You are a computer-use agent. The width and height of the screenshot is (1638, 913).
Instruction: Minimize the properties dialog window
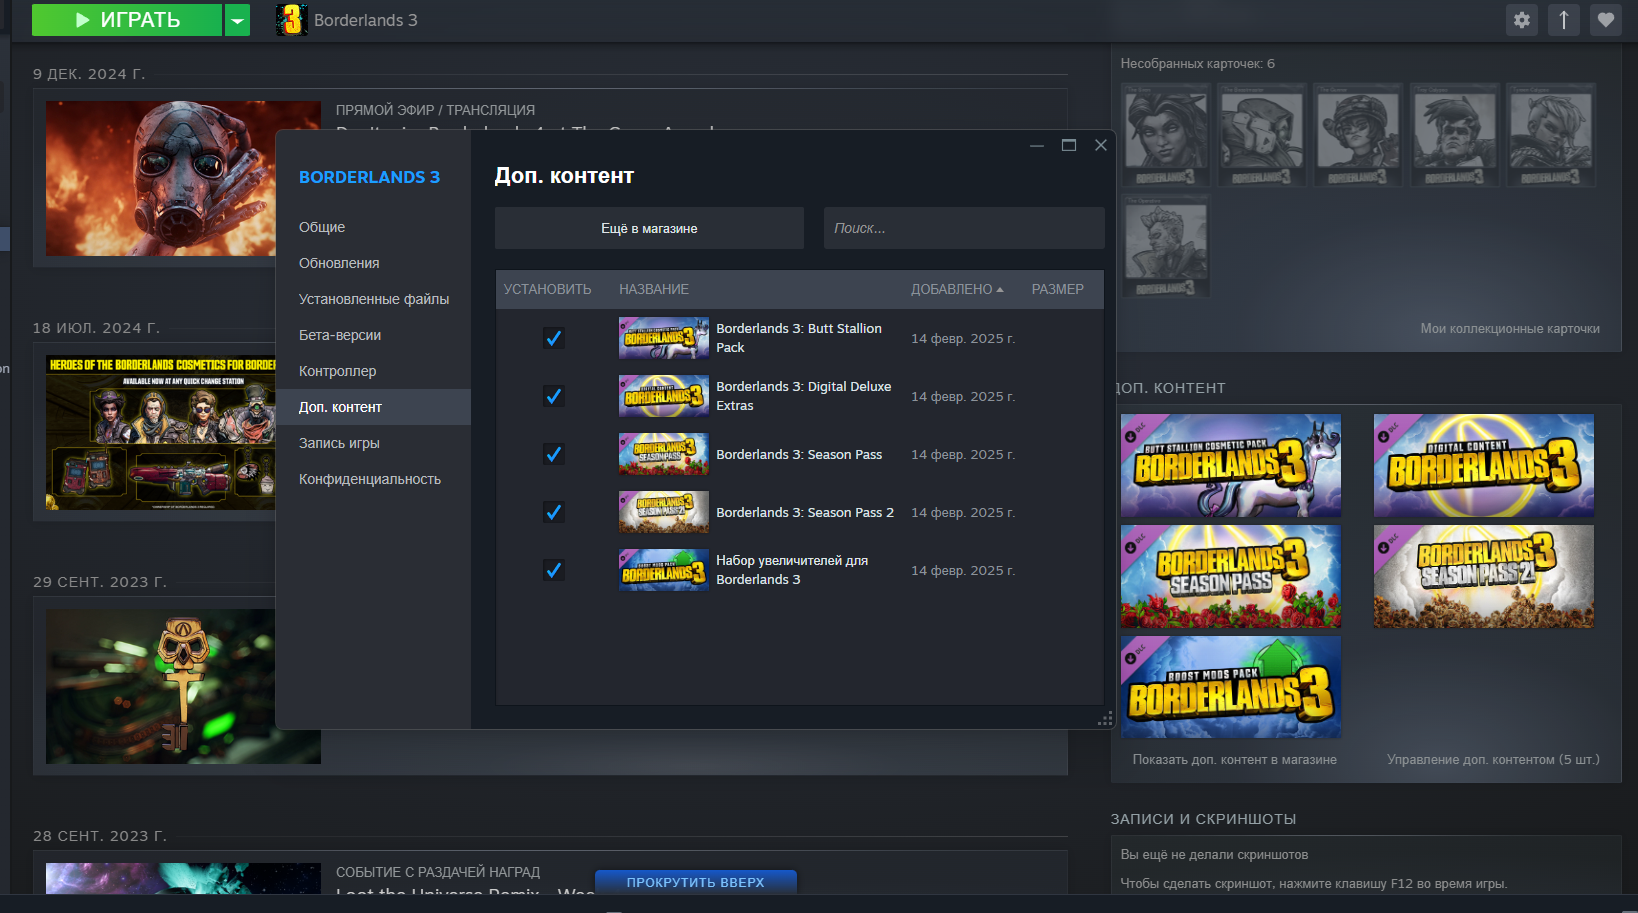(1037, 145)
